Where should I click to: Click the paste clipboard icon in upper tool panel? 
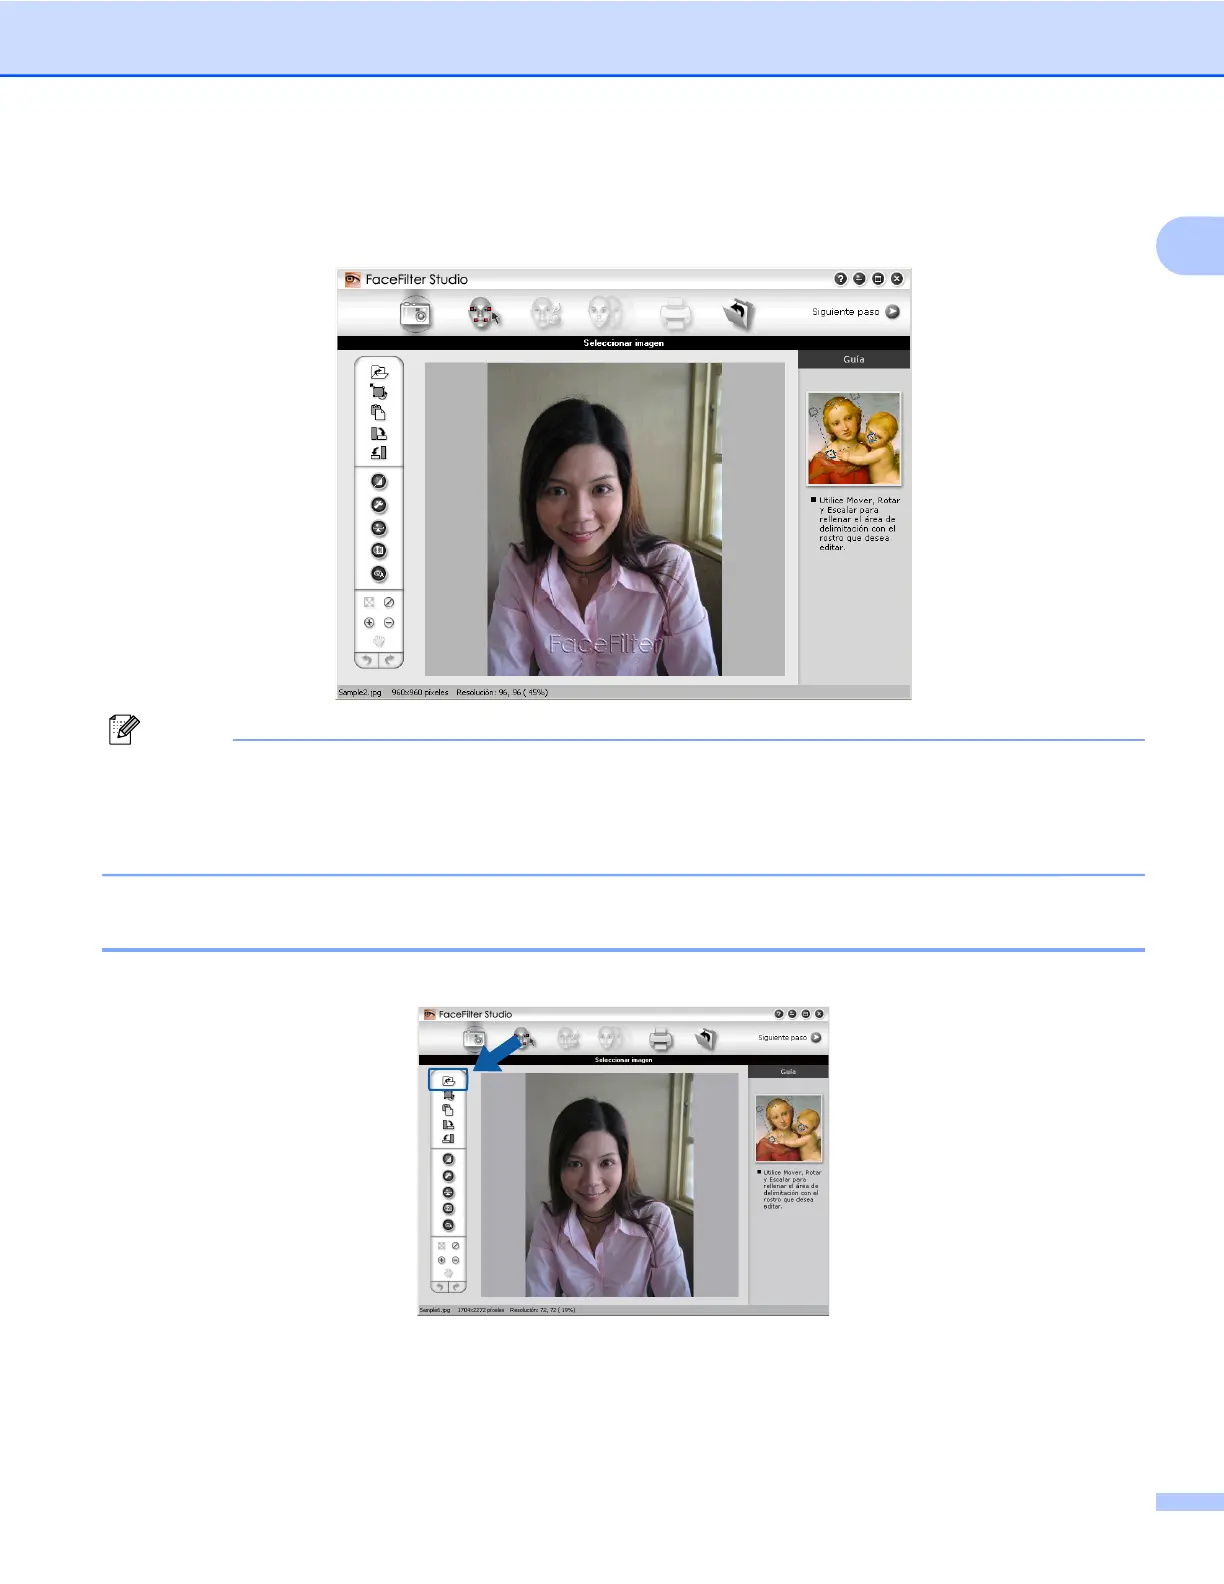(x=379, y=412)
